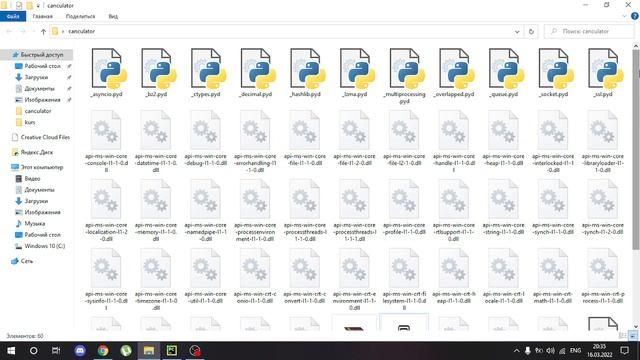Screen dimensions: 640x360
Task: Select the _hashlib.pyd file icon
Action: [308, 69]
